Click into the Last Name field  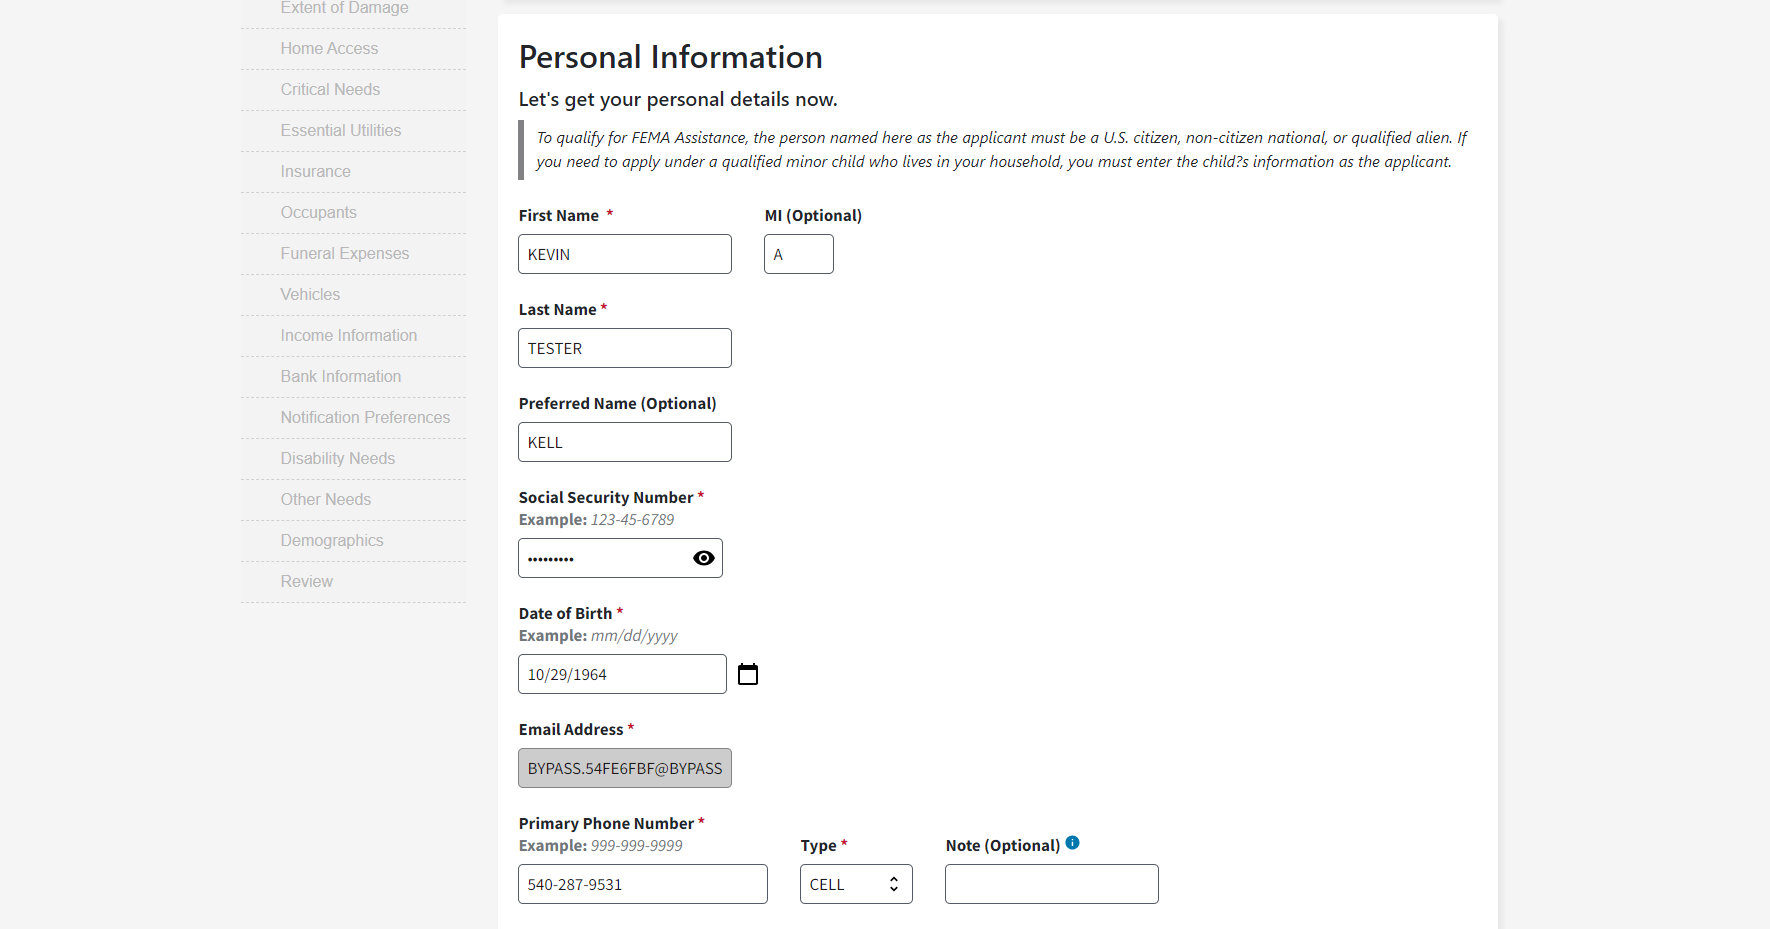pos(625,348)
